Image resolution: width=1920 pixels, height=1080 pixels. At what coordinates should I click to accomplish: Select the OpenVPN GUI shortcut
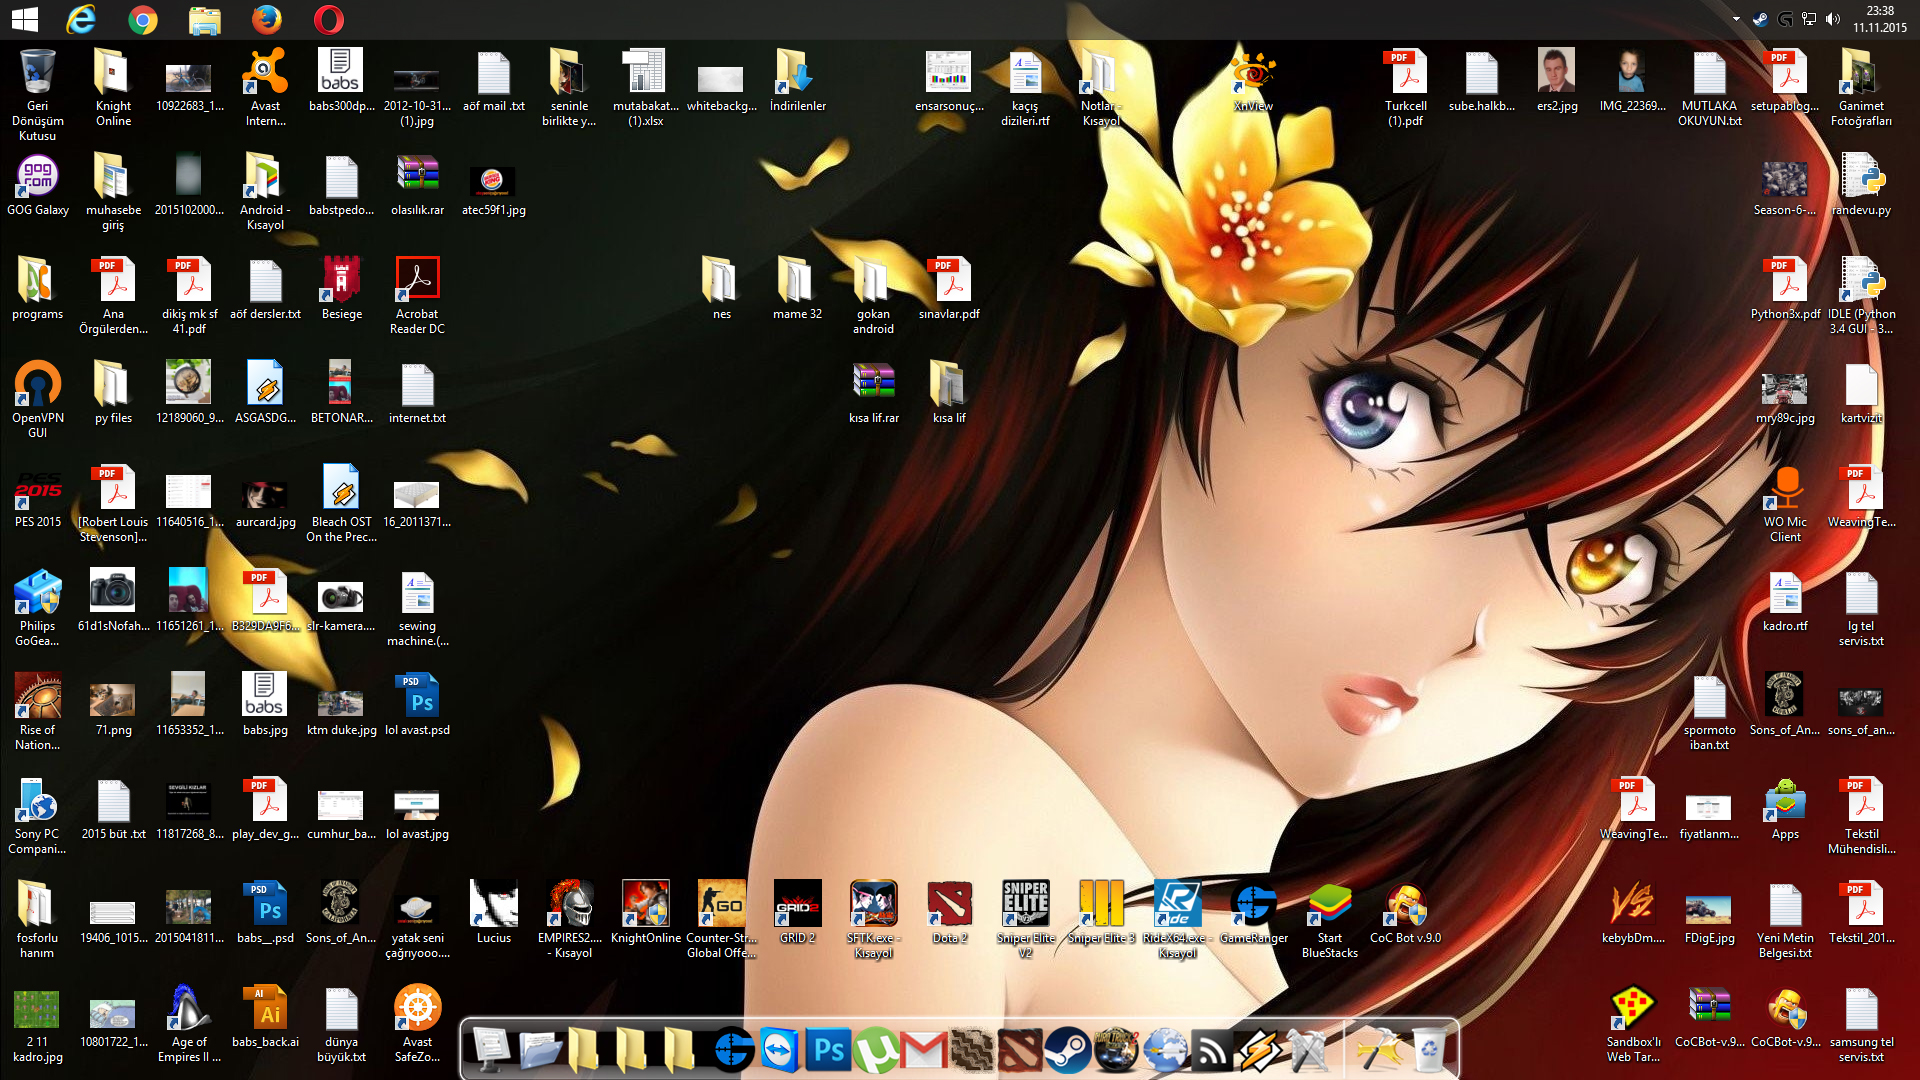pos(38,400)
